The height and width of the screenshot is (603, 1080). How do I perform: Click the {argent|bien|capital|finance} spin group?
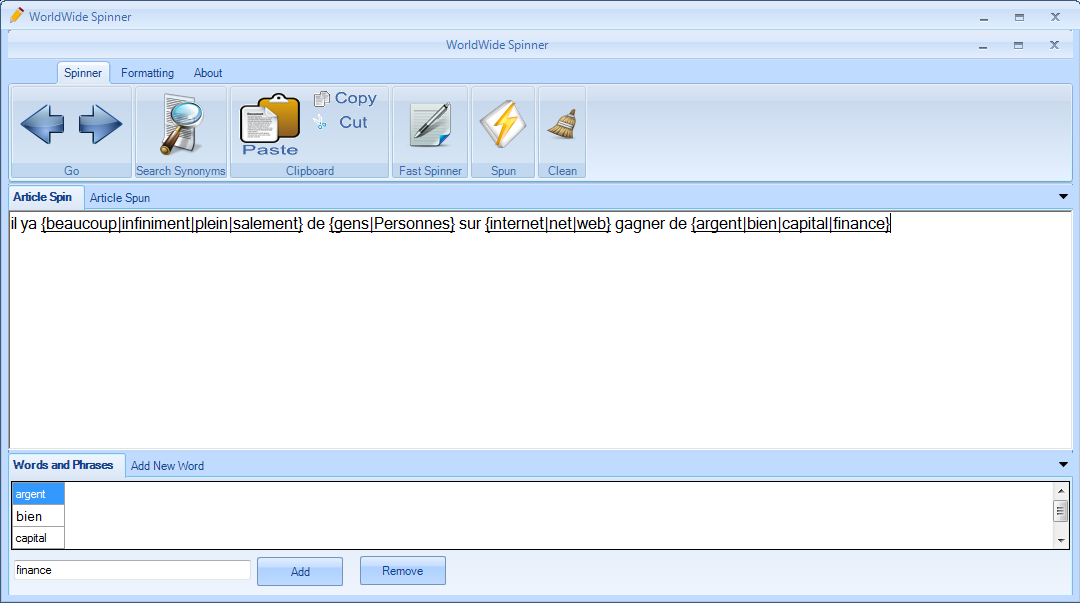point(791,223)
